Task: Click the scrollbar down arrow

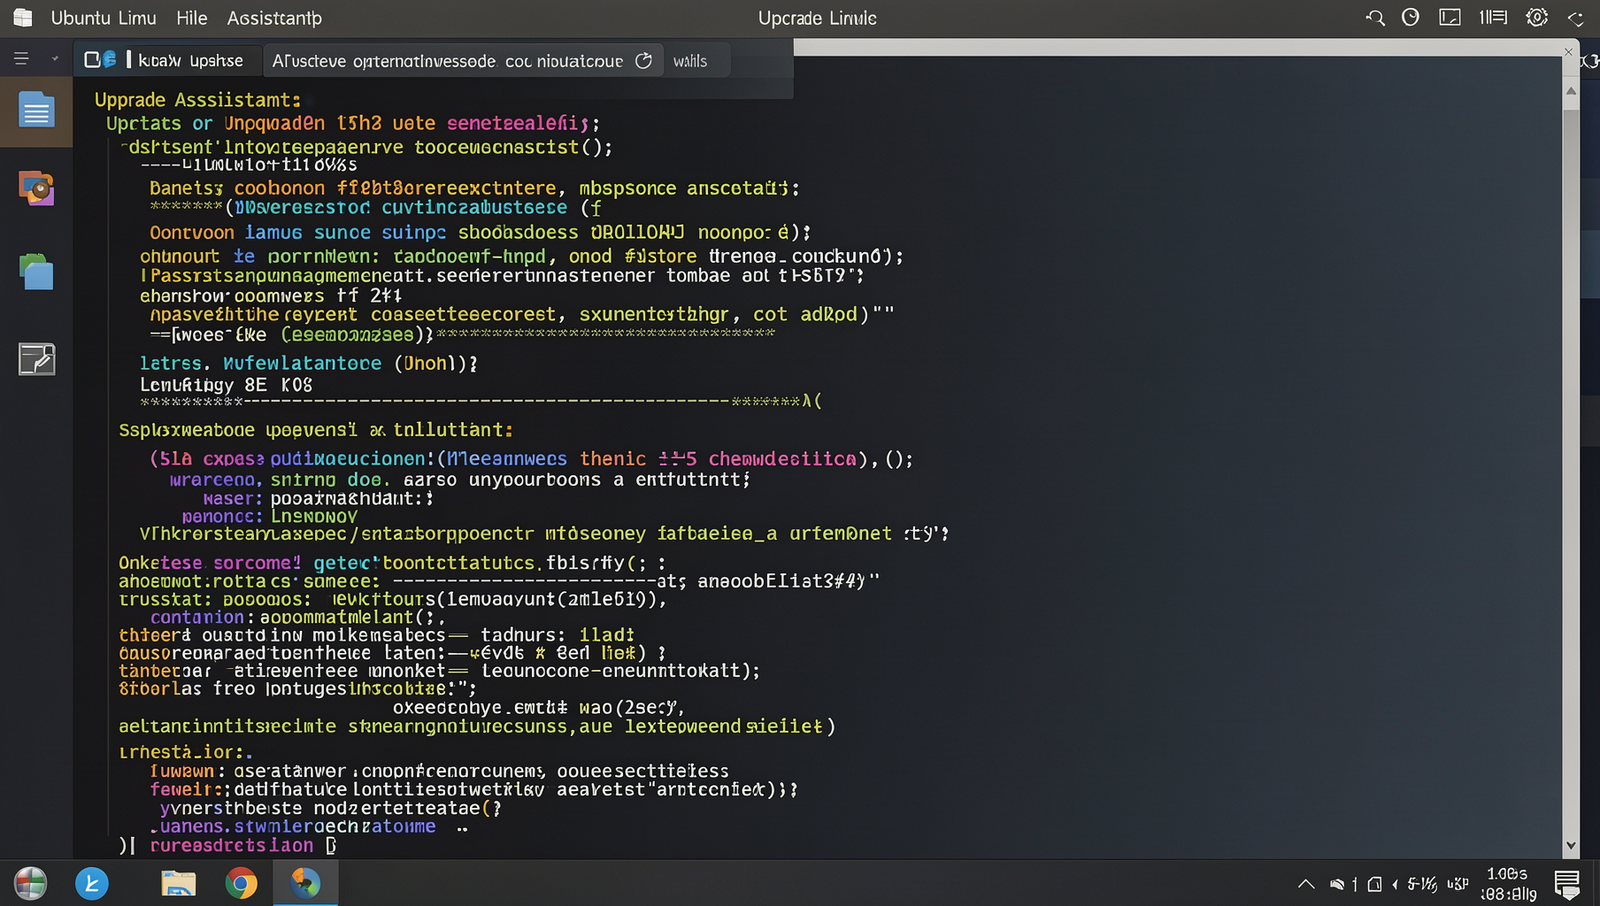Action: tap(1571, 846)
